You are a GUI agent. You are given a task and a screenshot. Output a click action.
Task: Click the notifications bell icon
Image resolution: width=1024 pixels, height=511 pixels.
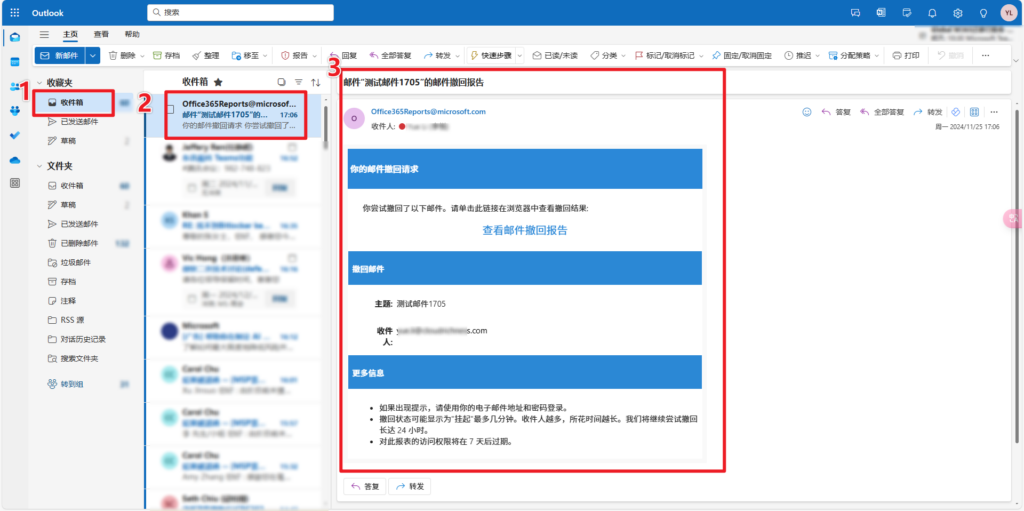[932, 13]
